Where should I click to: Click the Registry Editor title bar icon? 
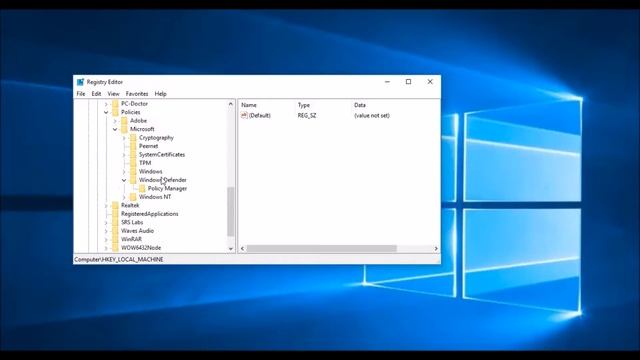coord(80,82)
